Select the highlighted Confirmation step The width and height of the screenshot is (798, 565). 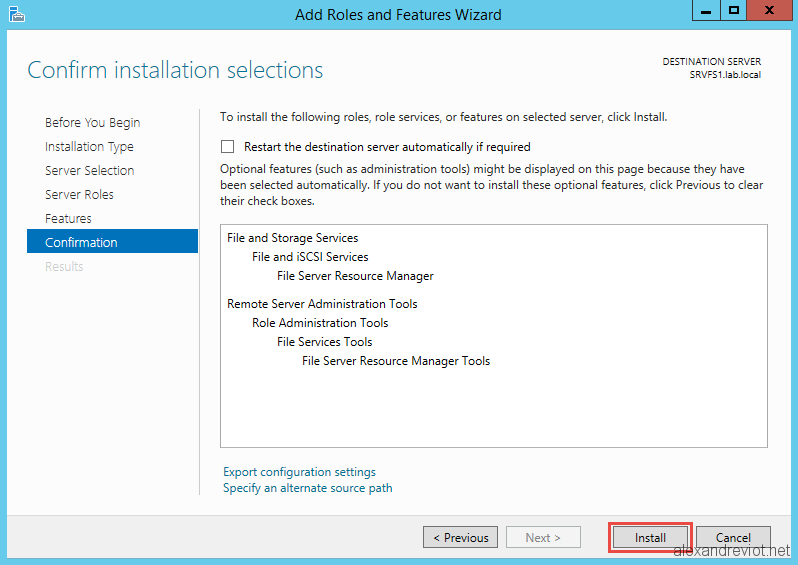(112, 241)
